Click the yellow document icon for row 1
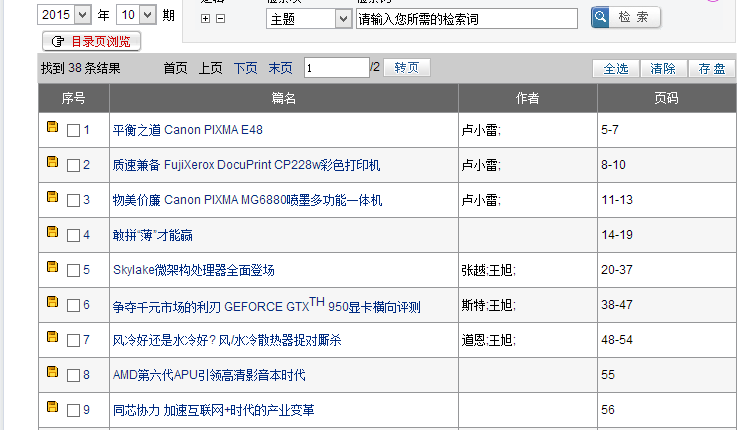Screen dimensions: 754x430 tap(52, 126)
